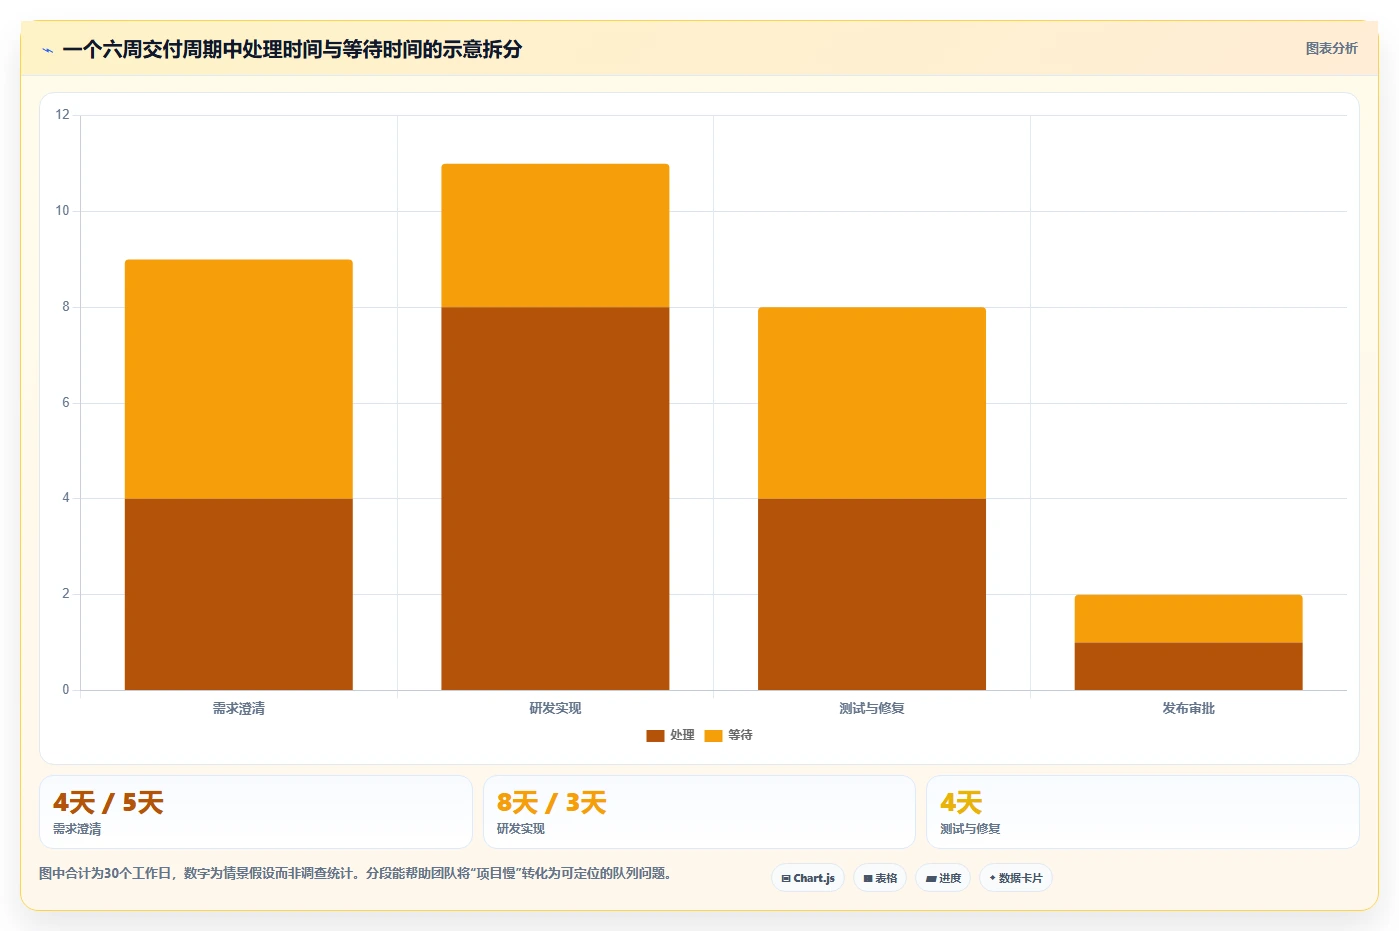
Task: Toggle the 等待 series via its legend swatch
Action: (713, 736)
